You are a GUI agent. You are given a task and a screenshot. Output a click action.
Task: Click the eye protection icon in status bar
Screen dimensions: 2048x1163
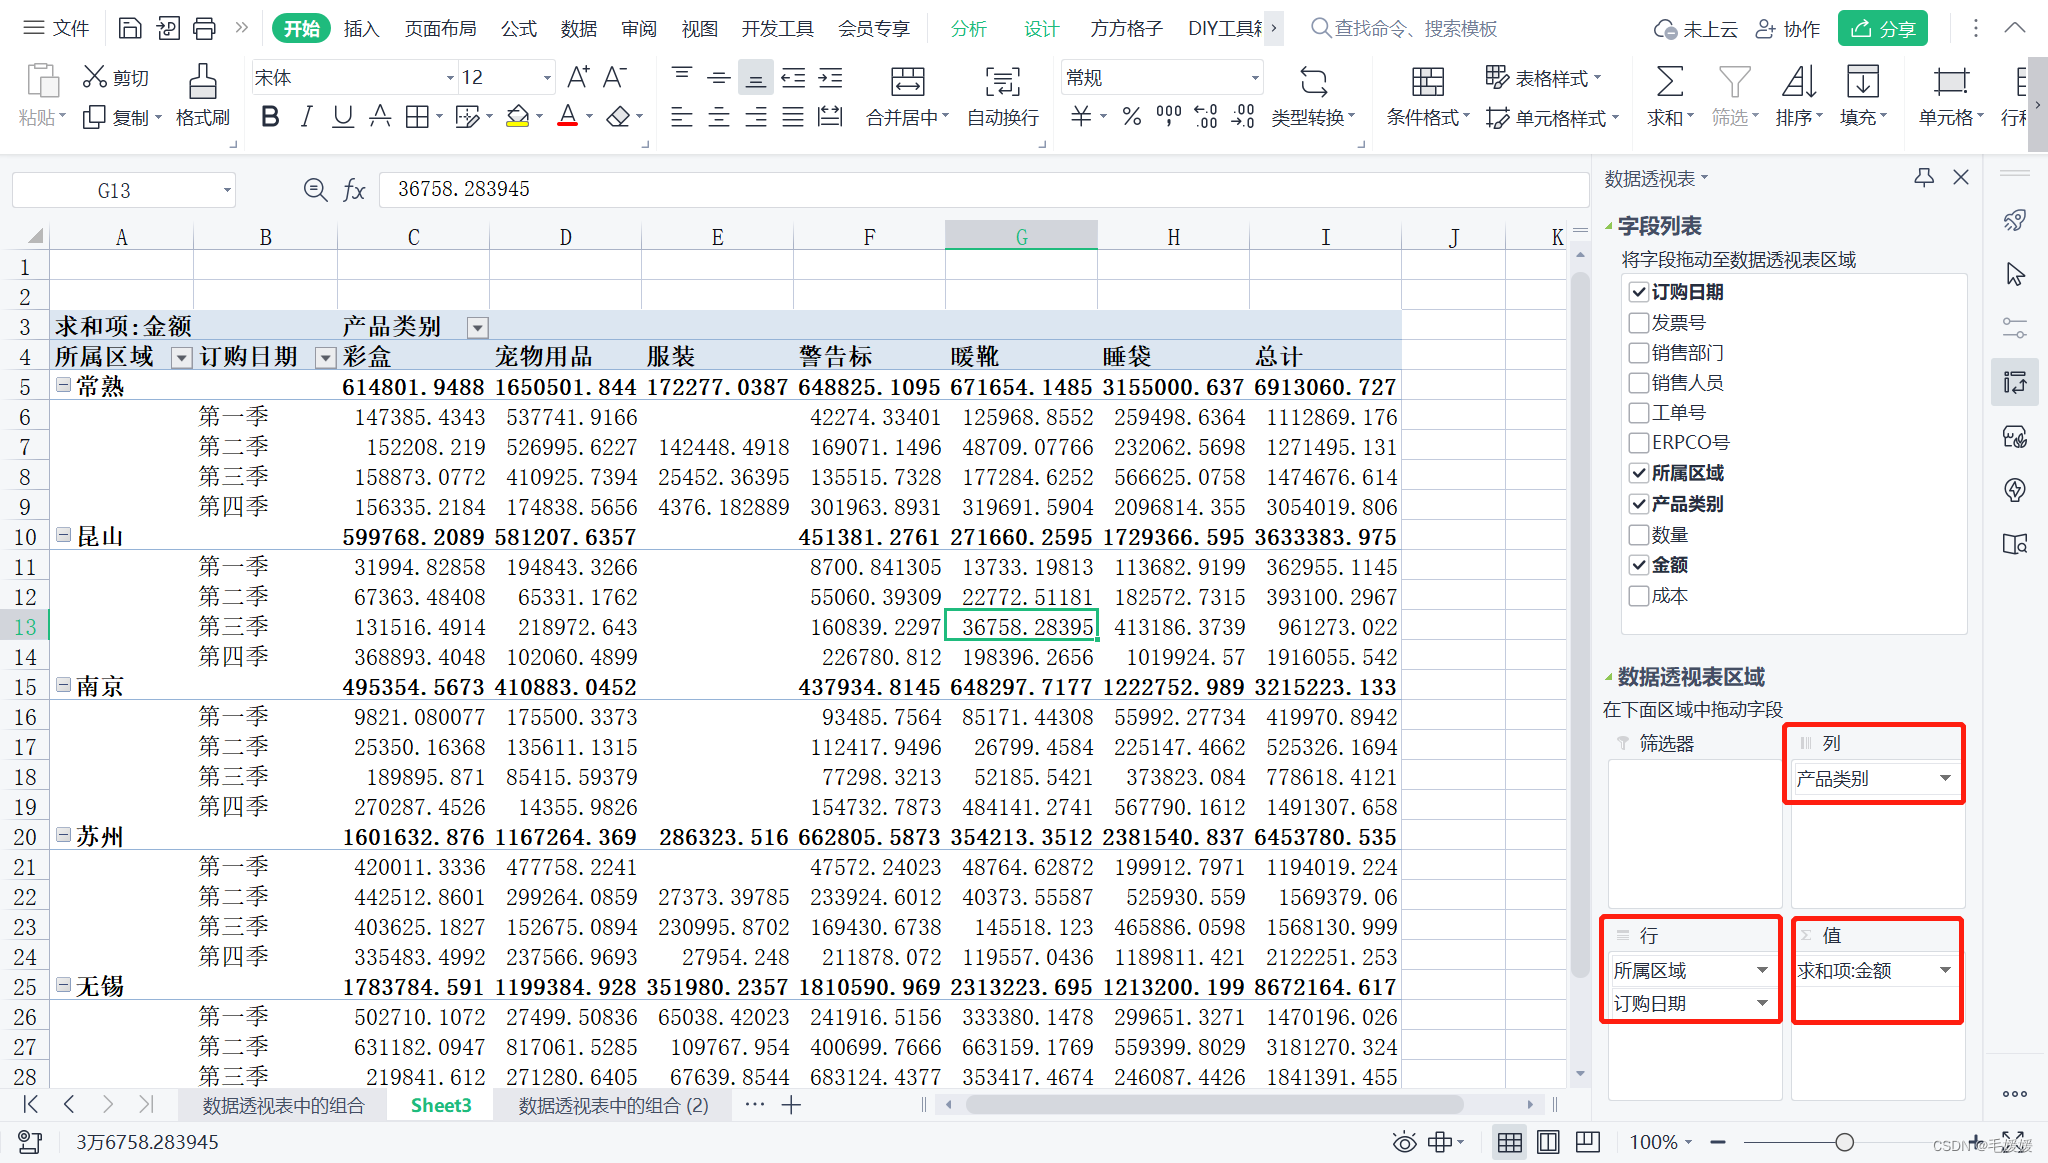click(x=1404, y=1142)
